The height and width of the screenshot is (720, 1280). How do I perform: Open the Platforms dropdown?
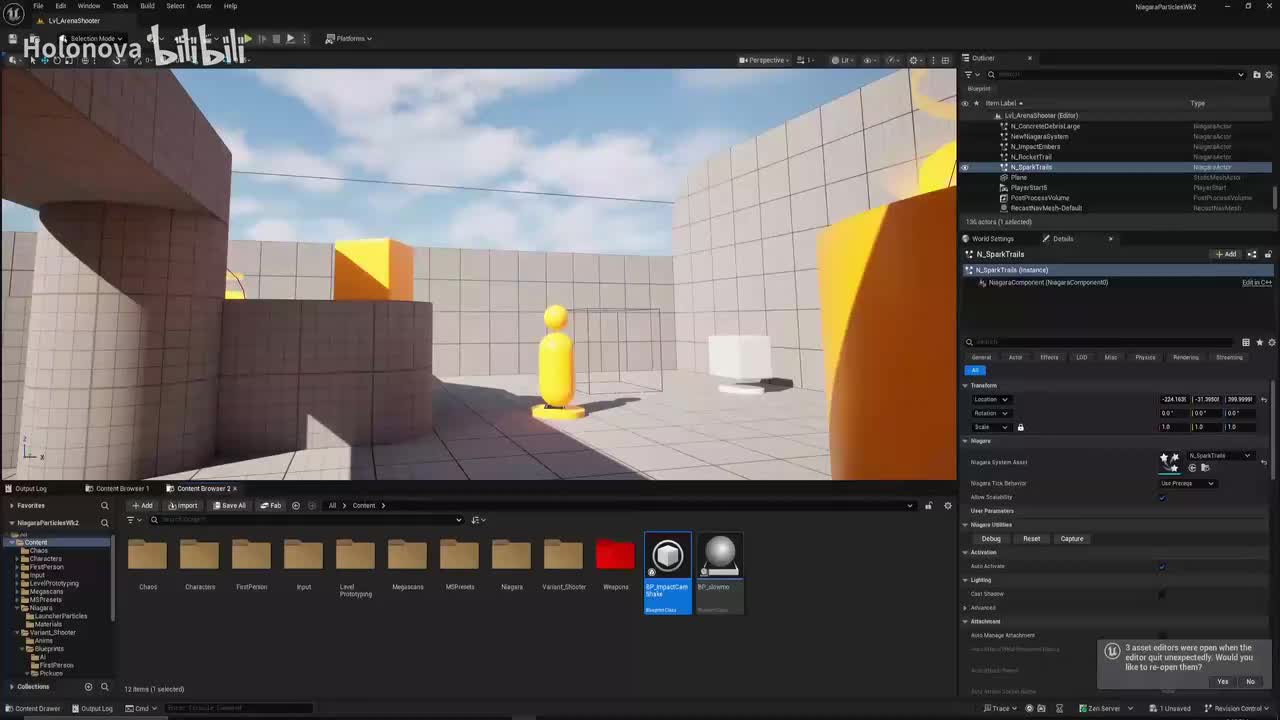click(349, 39)
